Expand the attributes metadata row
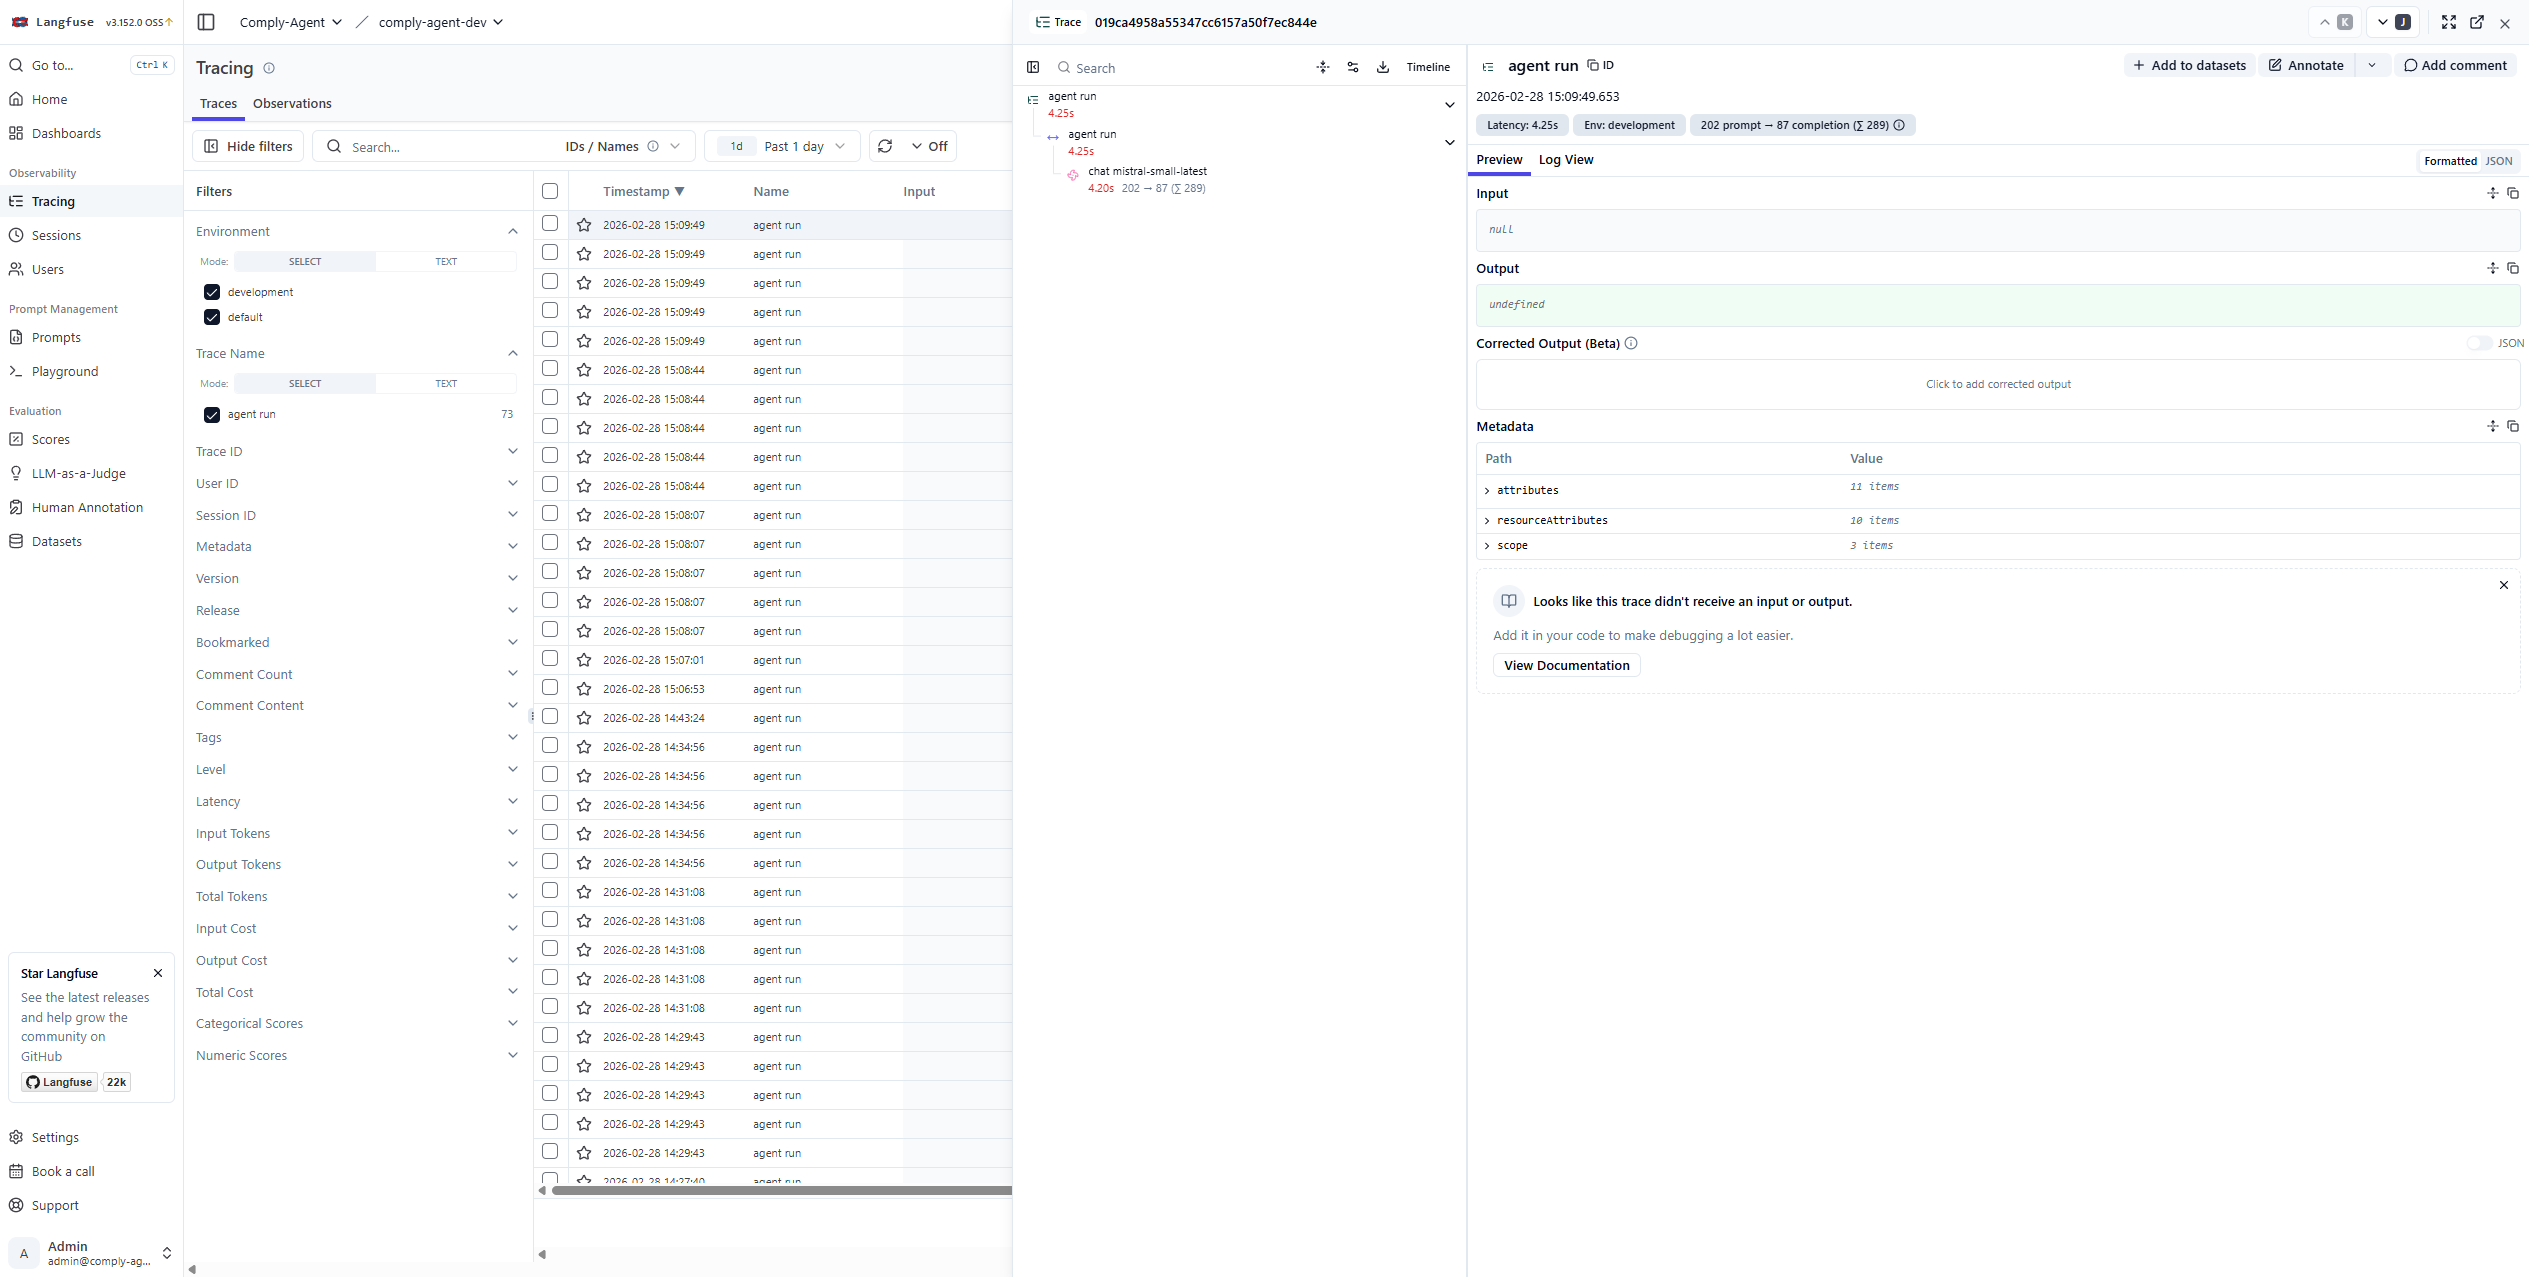 1487,490
